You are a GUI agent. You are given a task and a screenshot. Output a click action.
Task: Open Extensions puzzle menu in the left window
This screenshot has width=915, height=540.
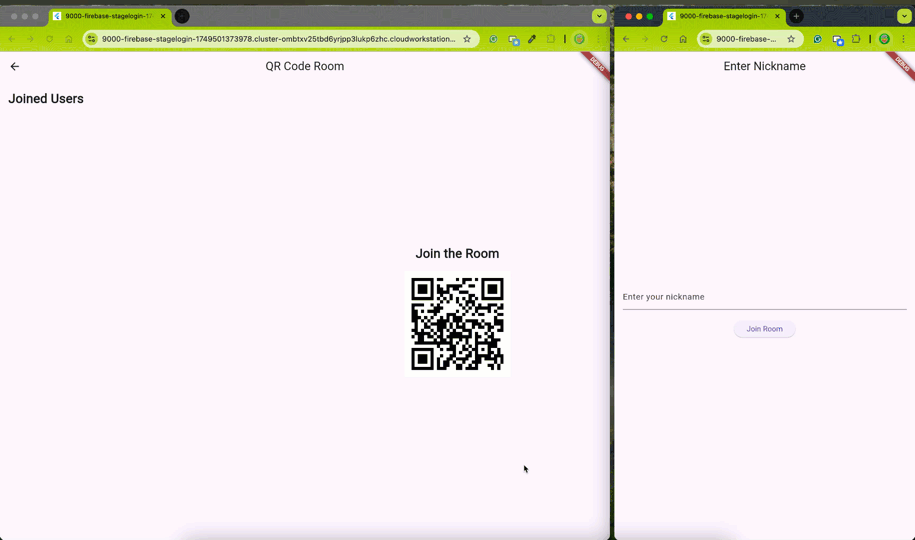(x=550, y=39)
